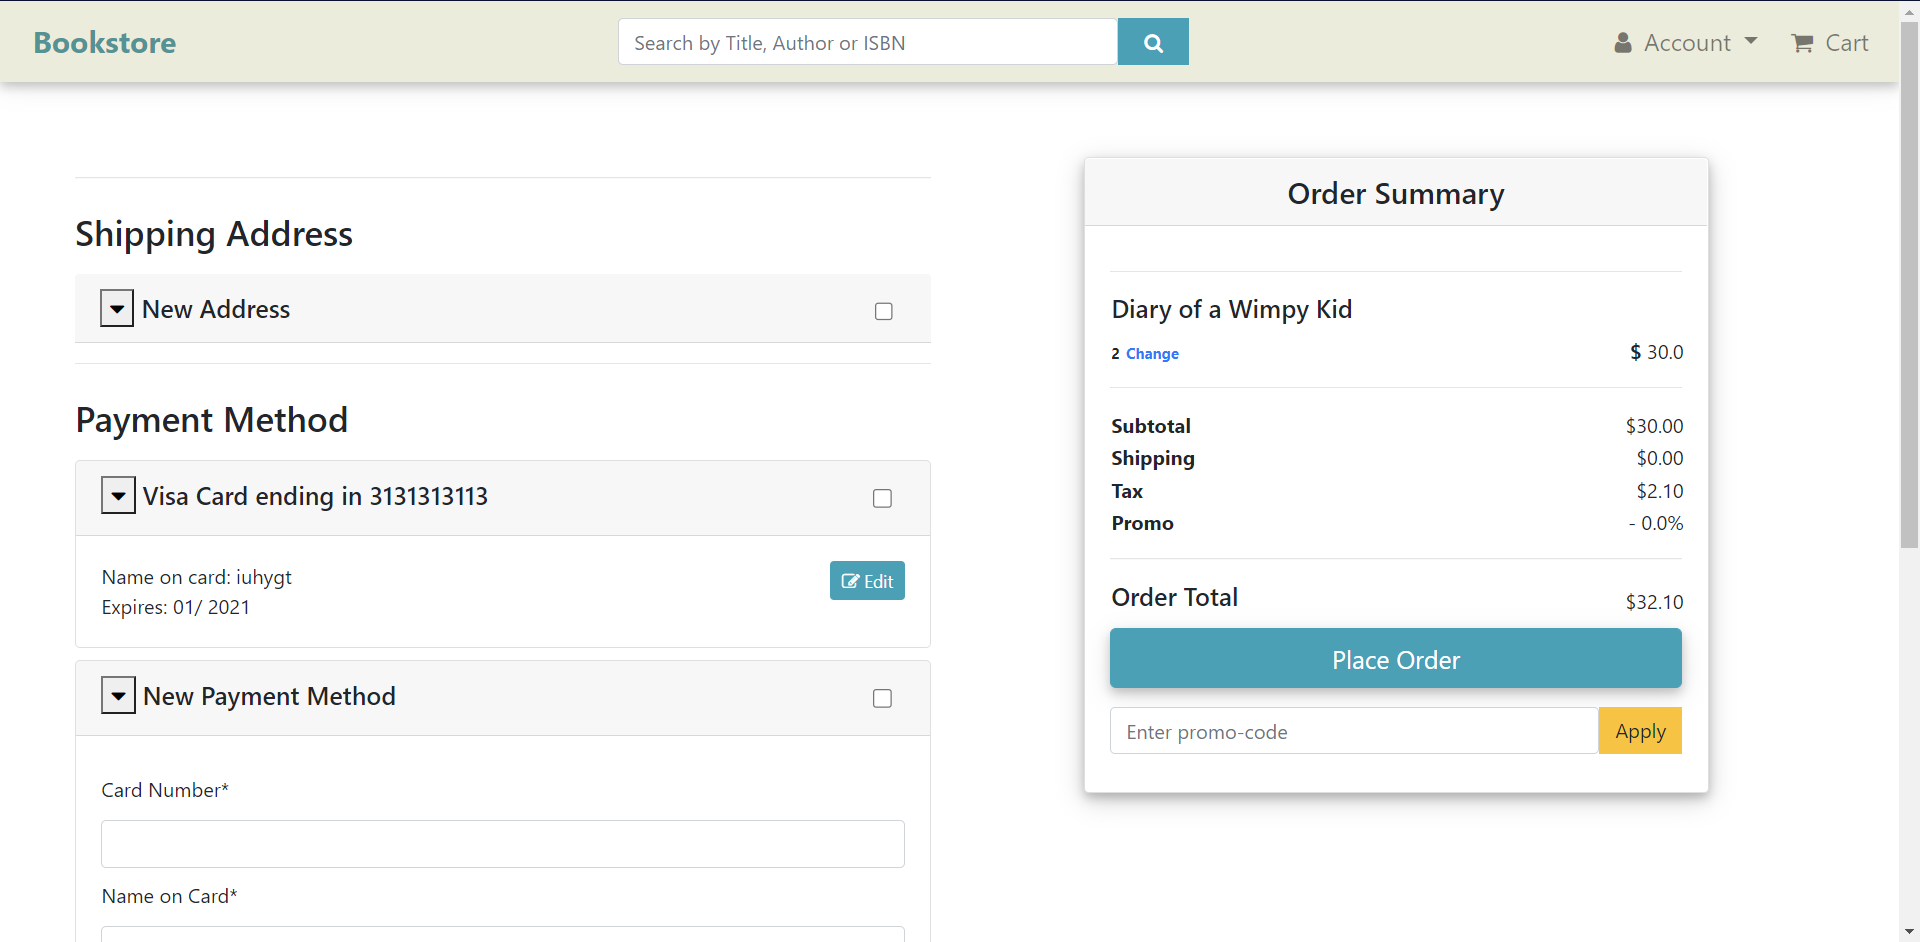Click Change link for item quantity
The height and width of the screenshot is (942, 1920).
pyautogui.click(x=1152, y=354)
